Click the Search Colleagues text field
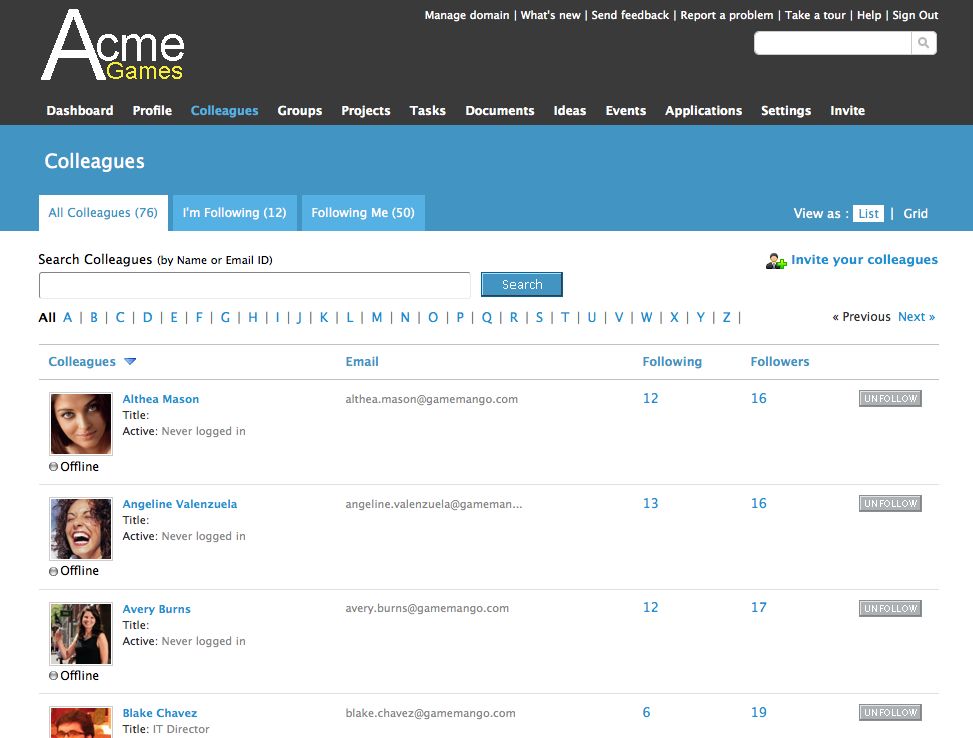 (x=254, y=286)
